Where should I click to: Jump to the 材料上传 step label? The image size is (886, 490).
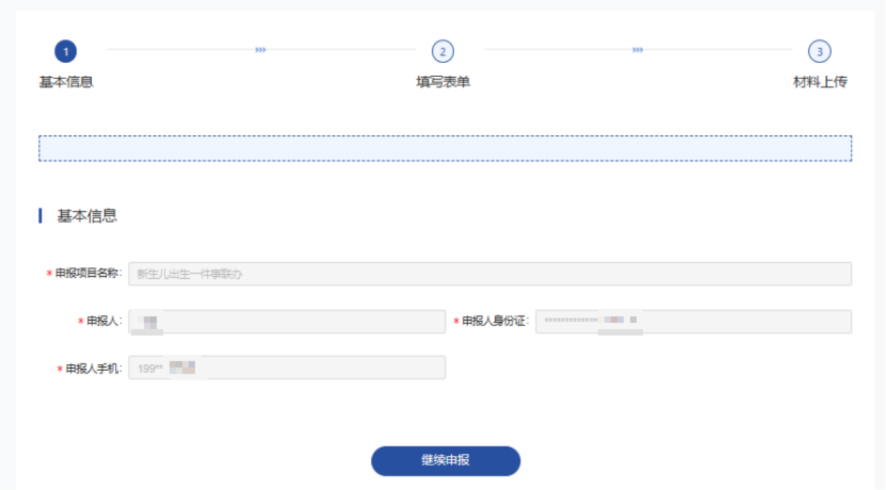(x=820, y=82)
